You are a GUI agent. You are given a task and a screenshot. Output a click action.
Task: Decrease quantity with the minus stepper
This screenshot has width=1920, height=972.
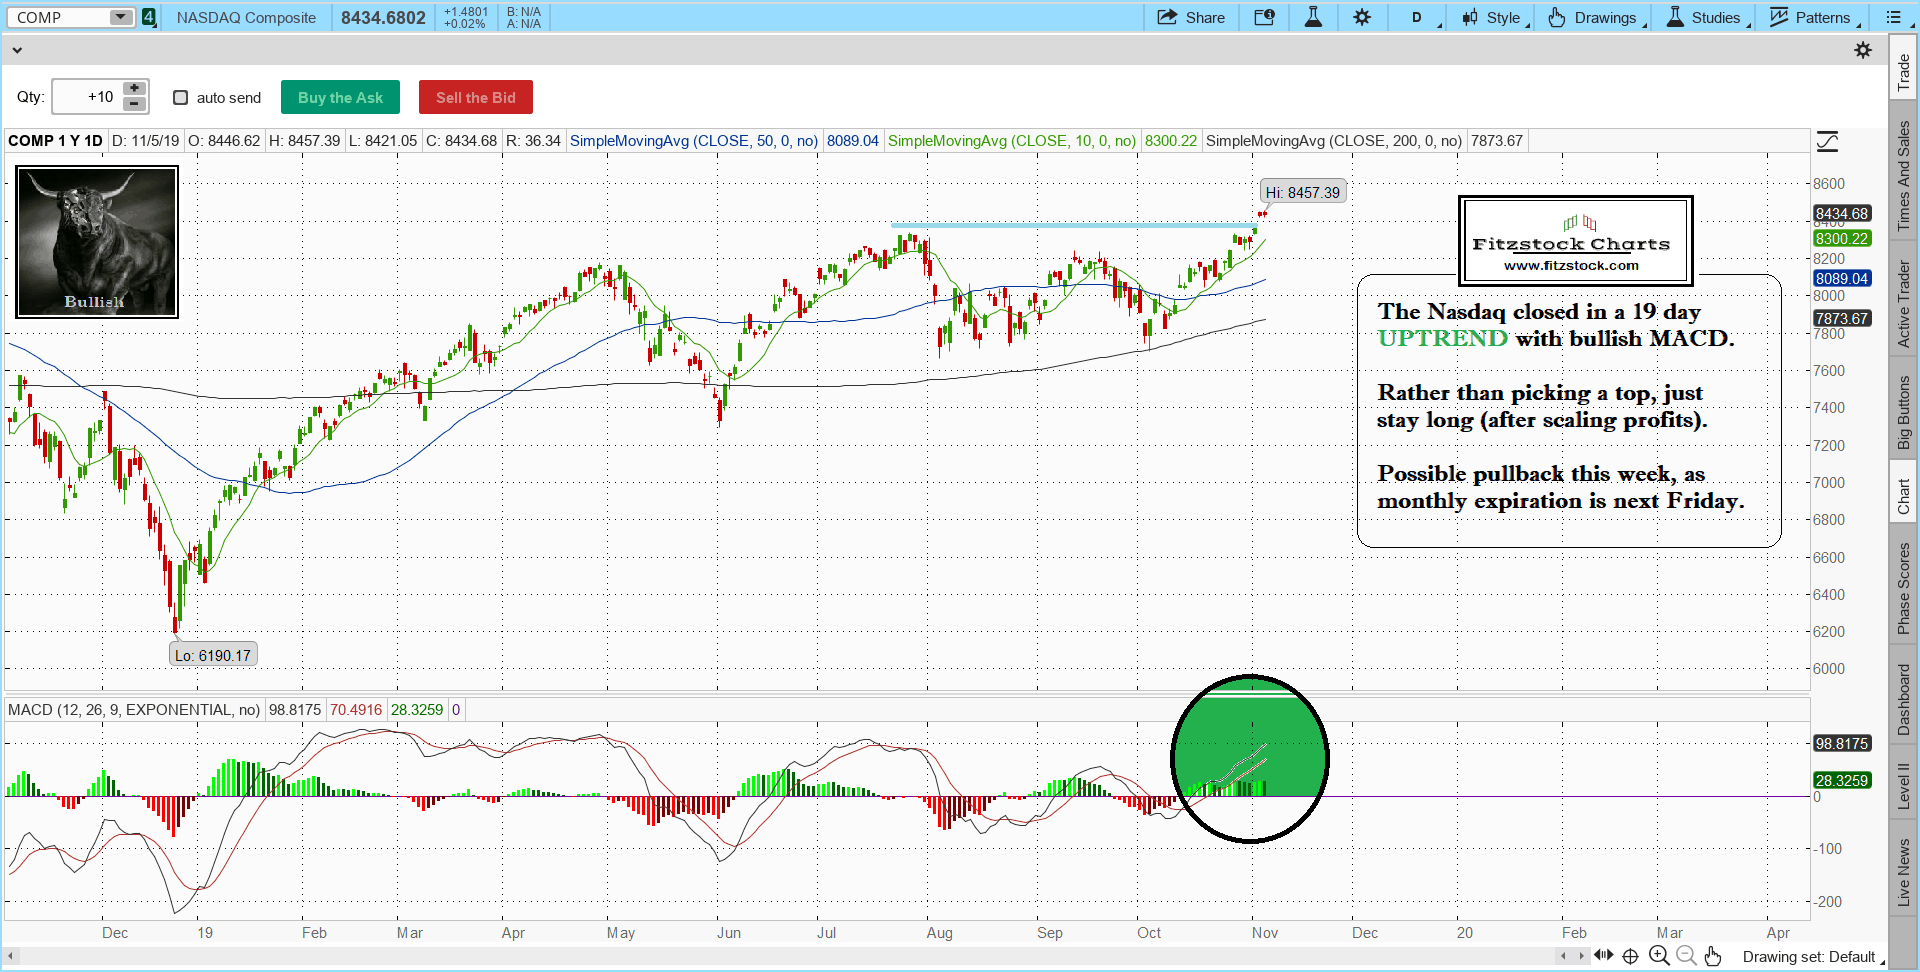pyautogui.click(x=134, y=104)
